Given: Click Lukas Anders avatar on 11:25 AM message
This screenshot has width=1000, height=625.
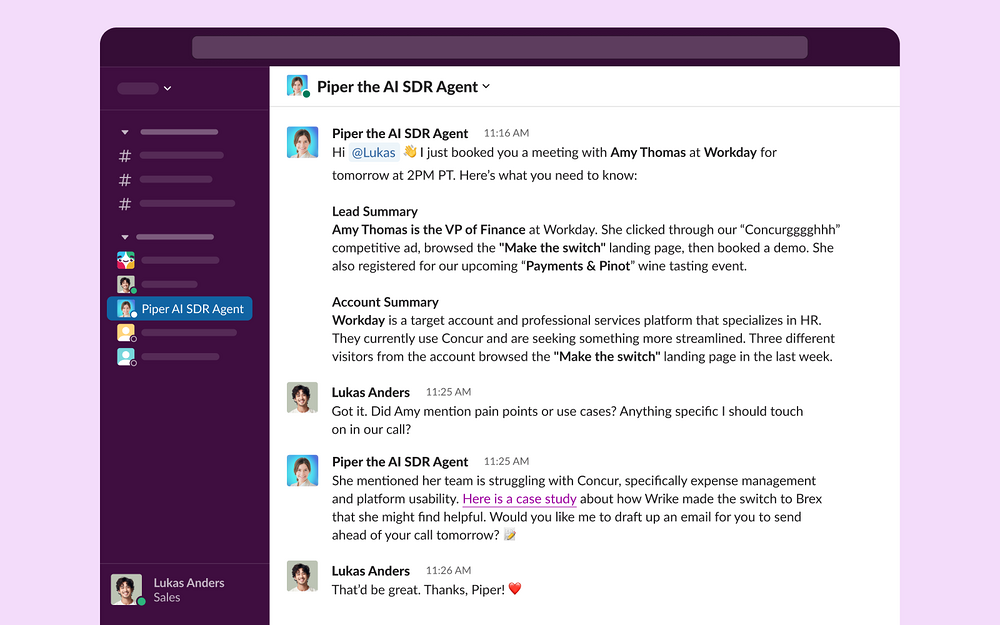Looking at the screenshot, I should click(302, 397).
